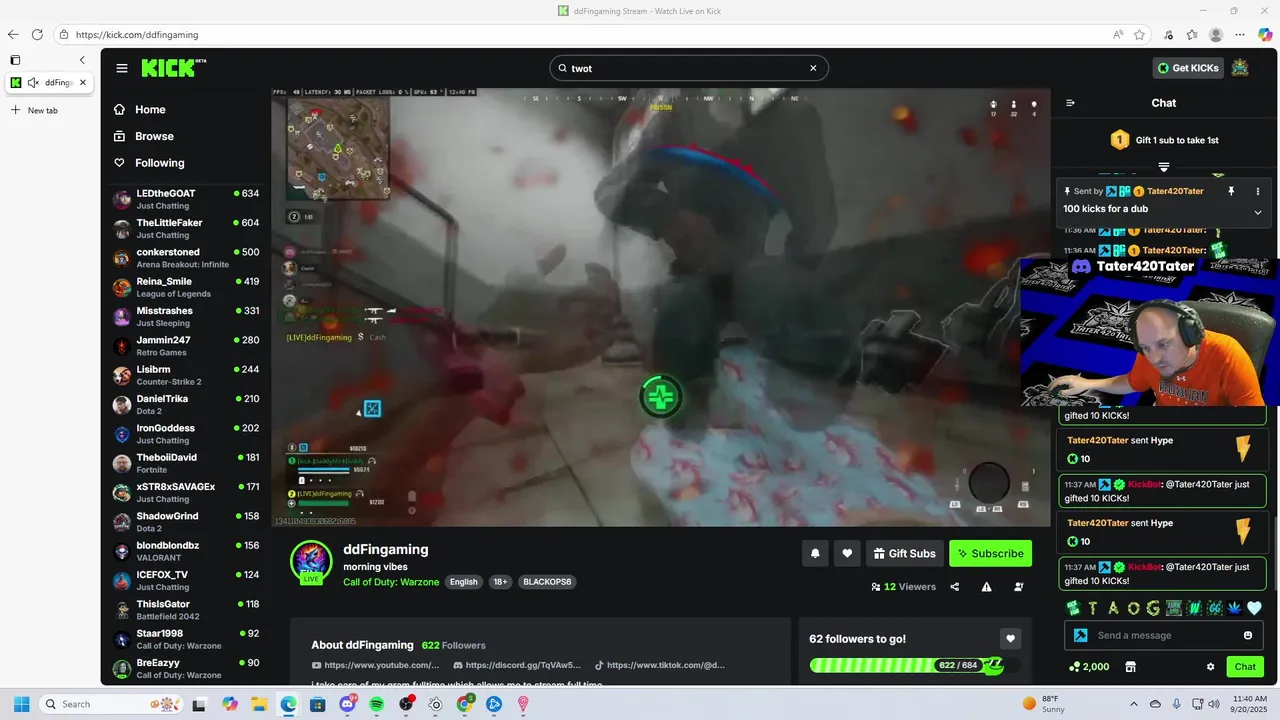Select ShadowGrind in the following list

coord(186,521)
